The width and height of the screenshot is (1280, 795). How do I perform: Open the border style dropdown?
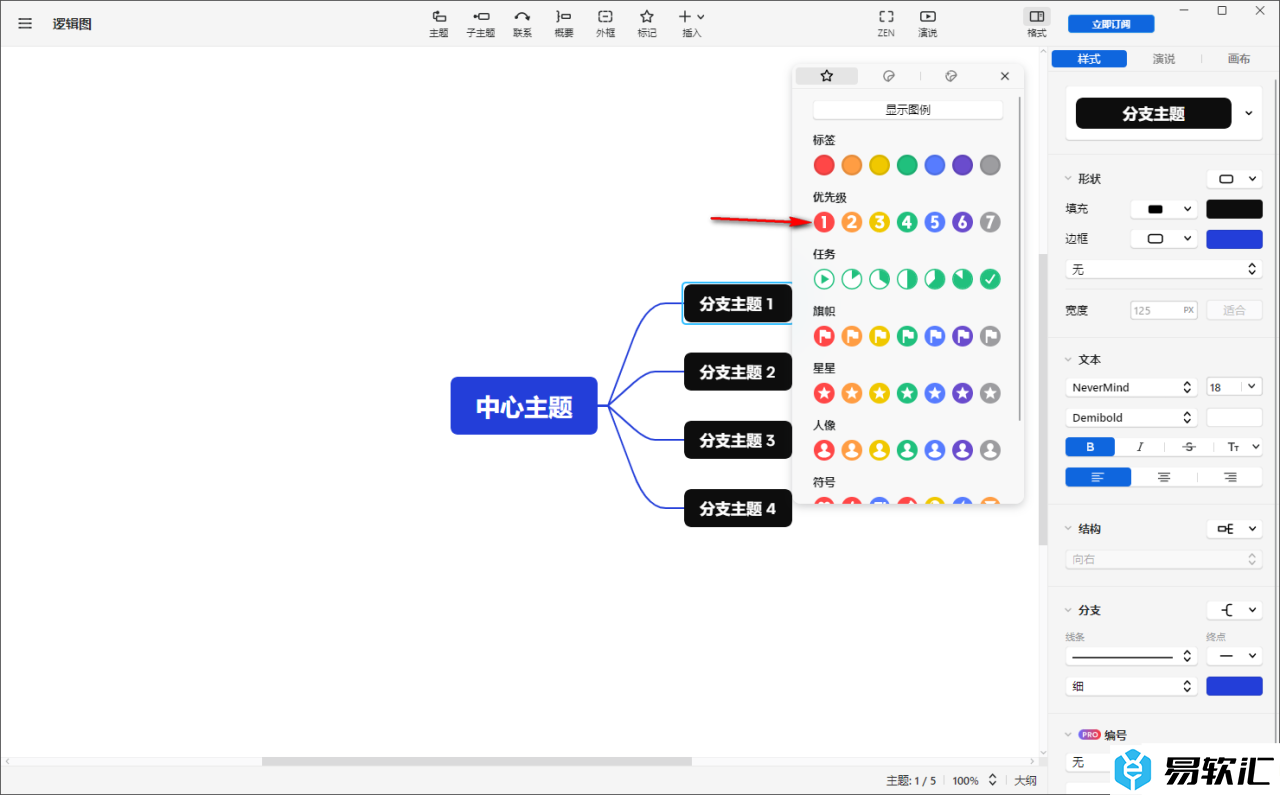click(x=1164, y=239)
